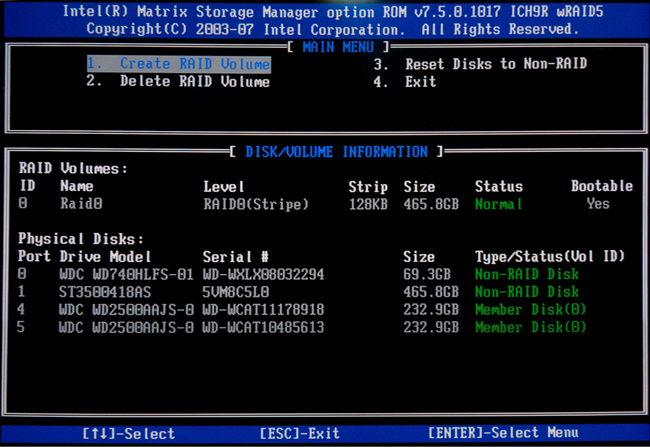This screenshot has height=447, width=650.
Task: Click the Bootable column header
Action: click(602, 186)
